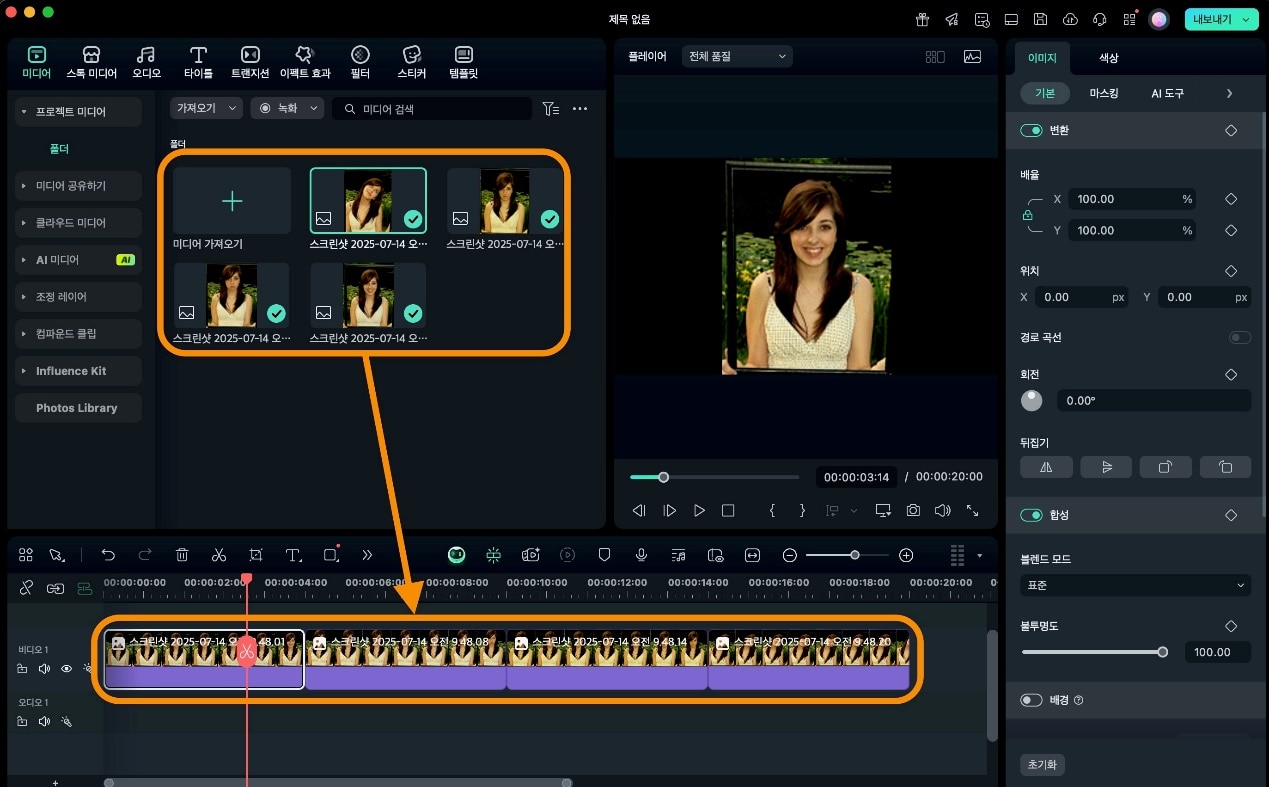This screenshot has height=787, width=1269.
Task: Take a snapshot with the camera icon
Action: [913, 510]
